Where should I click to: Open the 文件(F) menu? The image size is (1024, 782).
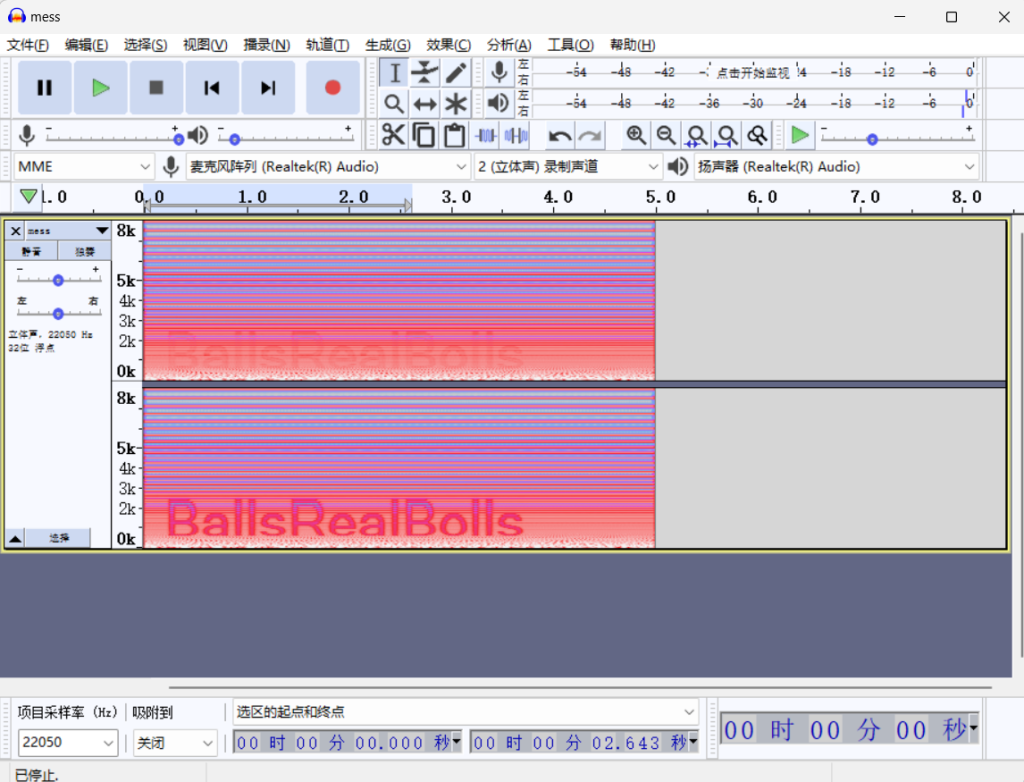[x=28, y=45]
